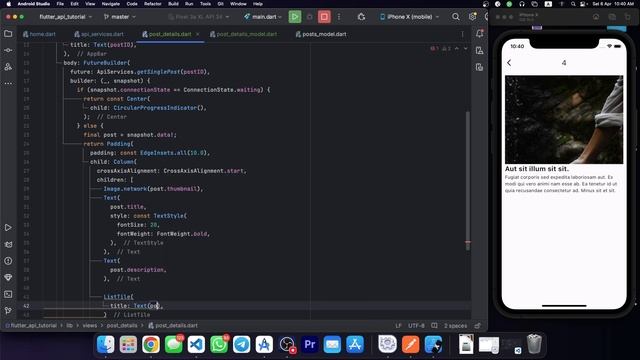
Task: Open flutter_api_tutorial project dropdown
Action: [x=66, y=17]
